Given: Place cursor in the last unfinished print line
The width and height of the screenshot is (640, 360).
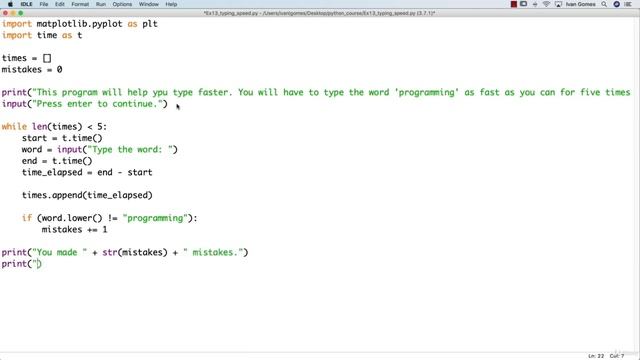Looking at the screenshot, I should (x=21, y=264).
